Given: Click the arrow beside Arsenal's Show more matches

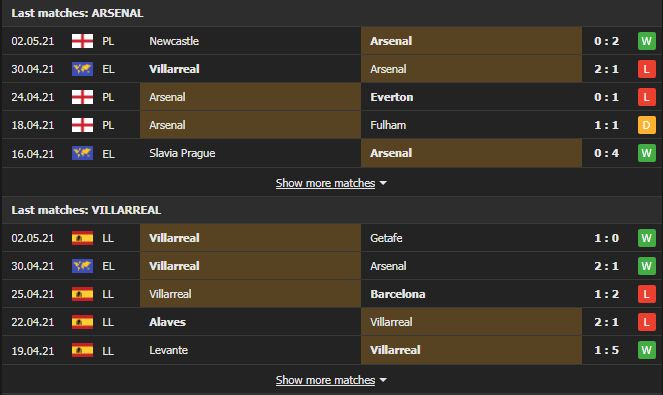Looking at the screenshot, I should (383, 183).
